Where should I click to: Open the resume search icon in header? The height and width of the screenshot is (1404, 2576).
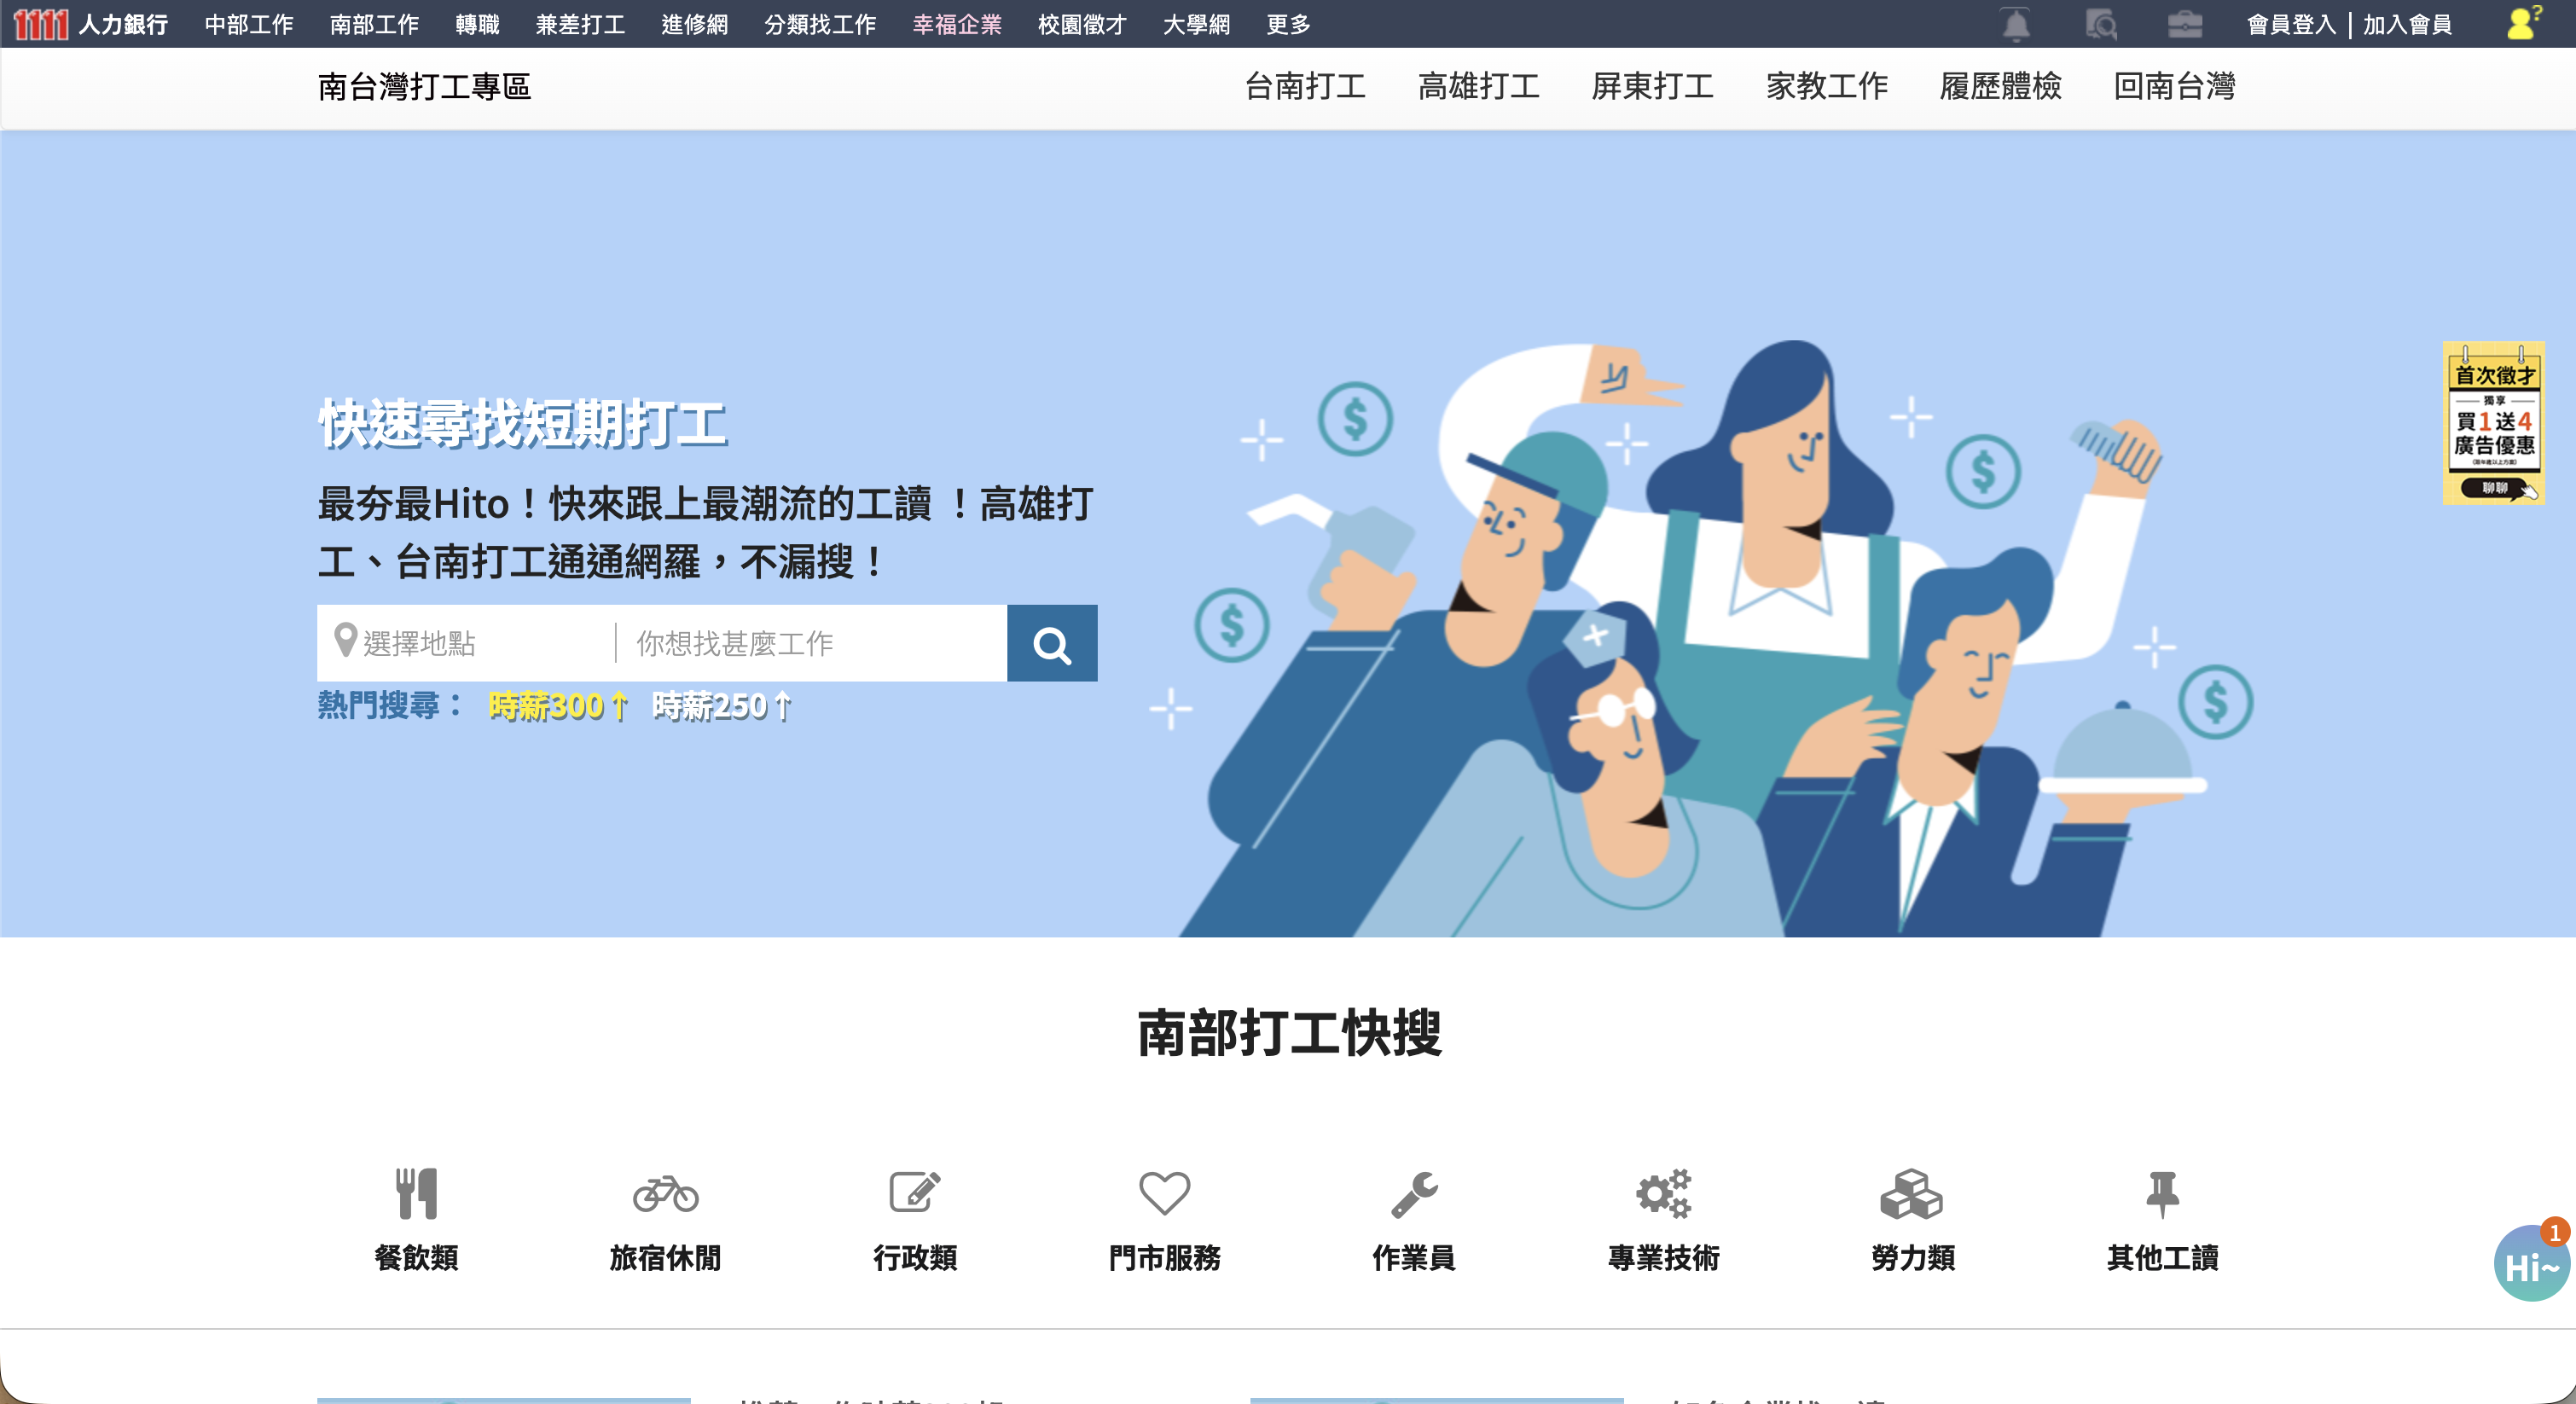(2101, 24)
